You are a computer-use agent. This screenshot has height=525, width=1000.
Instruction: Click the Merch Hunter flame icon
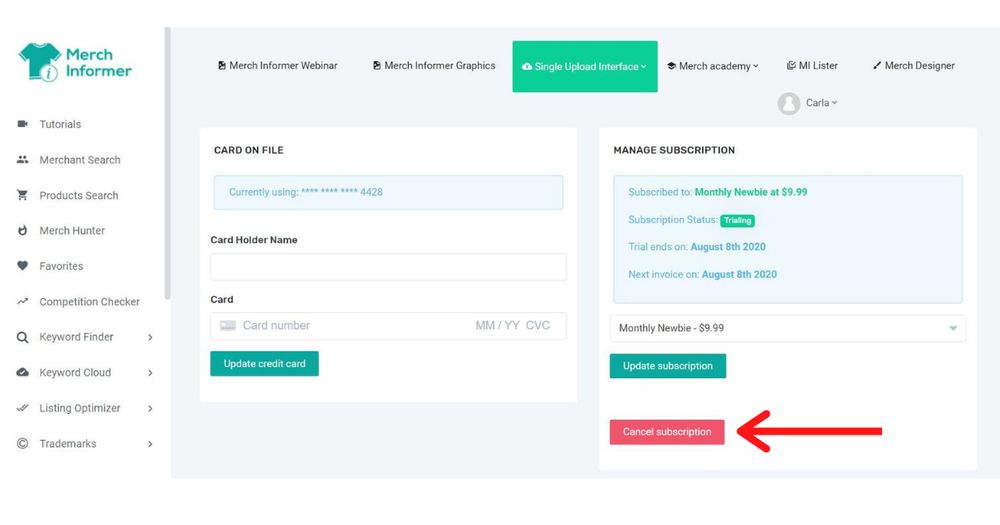pos(22,230)
